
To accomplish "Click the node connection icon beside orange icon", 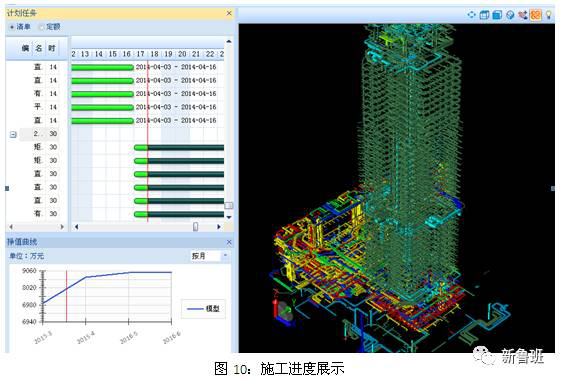I will pyautogui.click(x=523, y=15).
